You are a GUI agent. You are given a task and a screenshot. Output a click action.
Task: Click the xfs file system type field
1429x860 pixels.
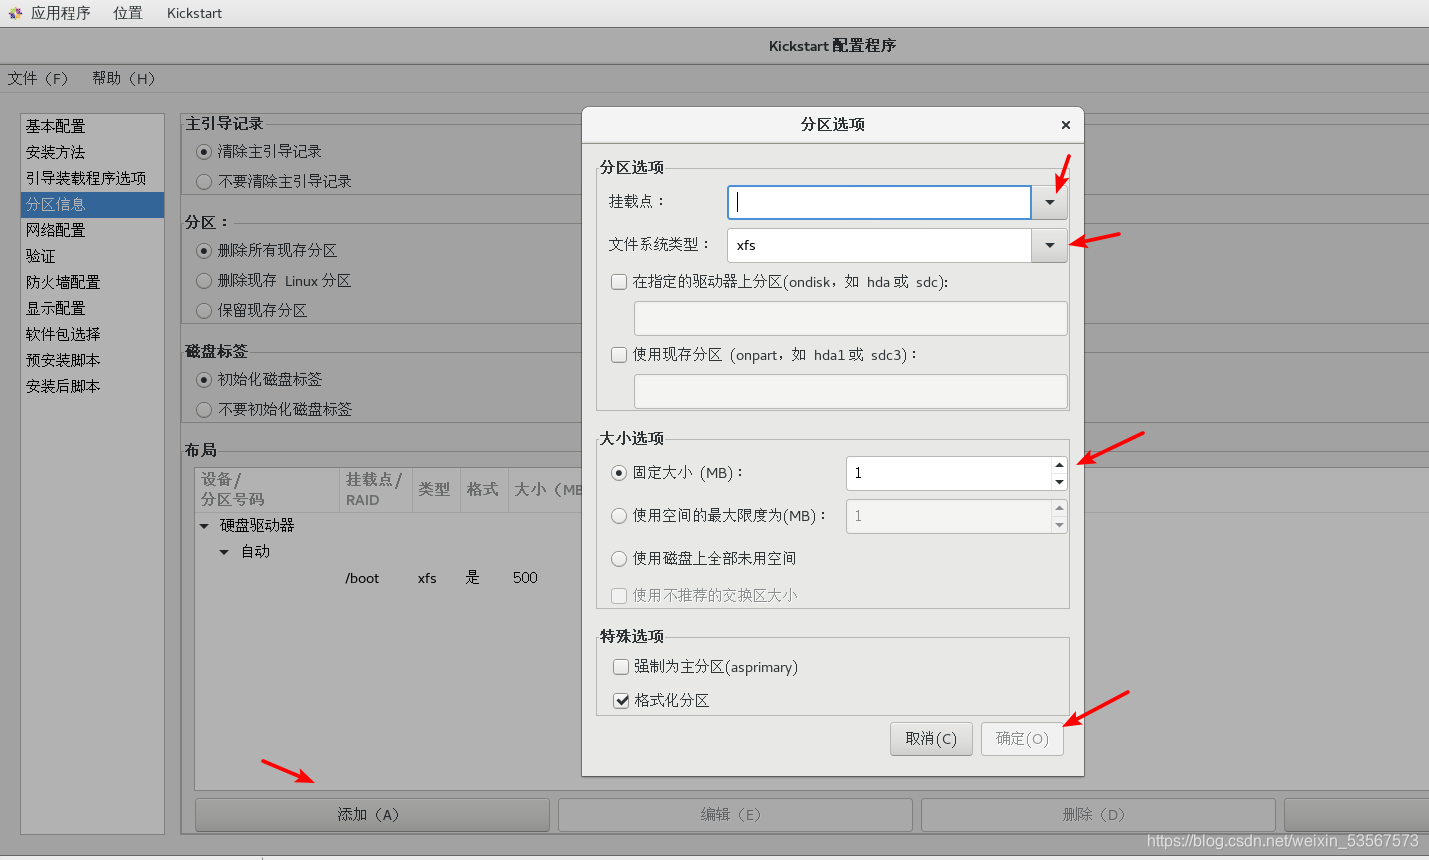[x=879, y=245]
